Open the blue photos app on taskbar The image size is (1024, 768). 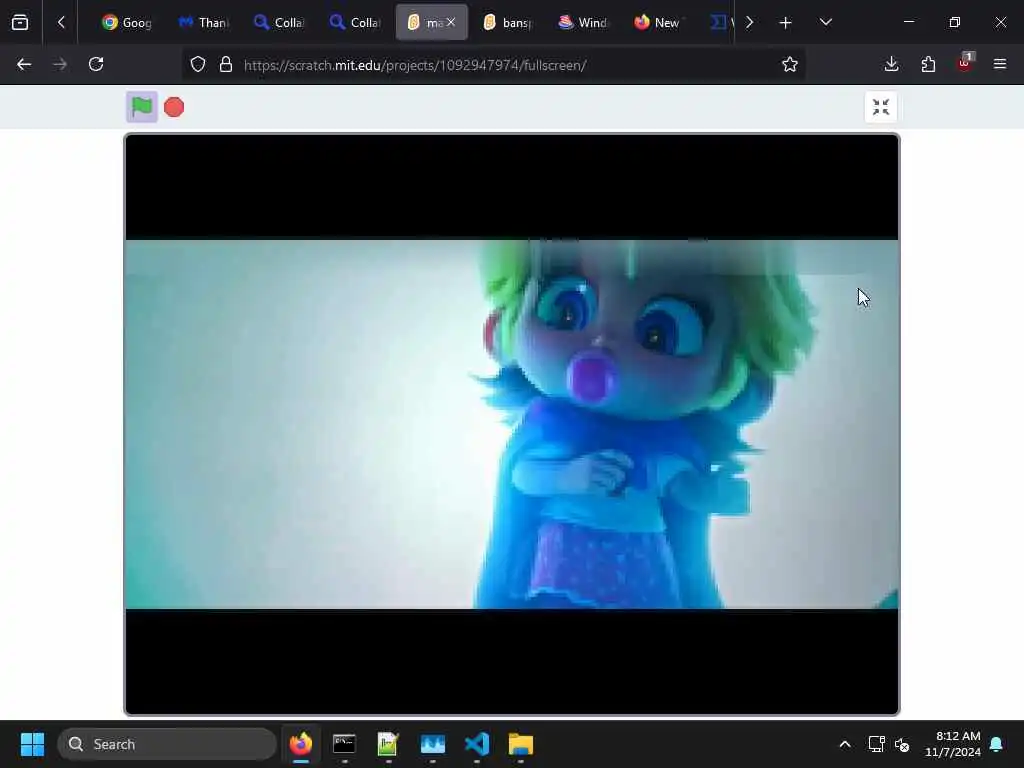click(x=432, y=744)
